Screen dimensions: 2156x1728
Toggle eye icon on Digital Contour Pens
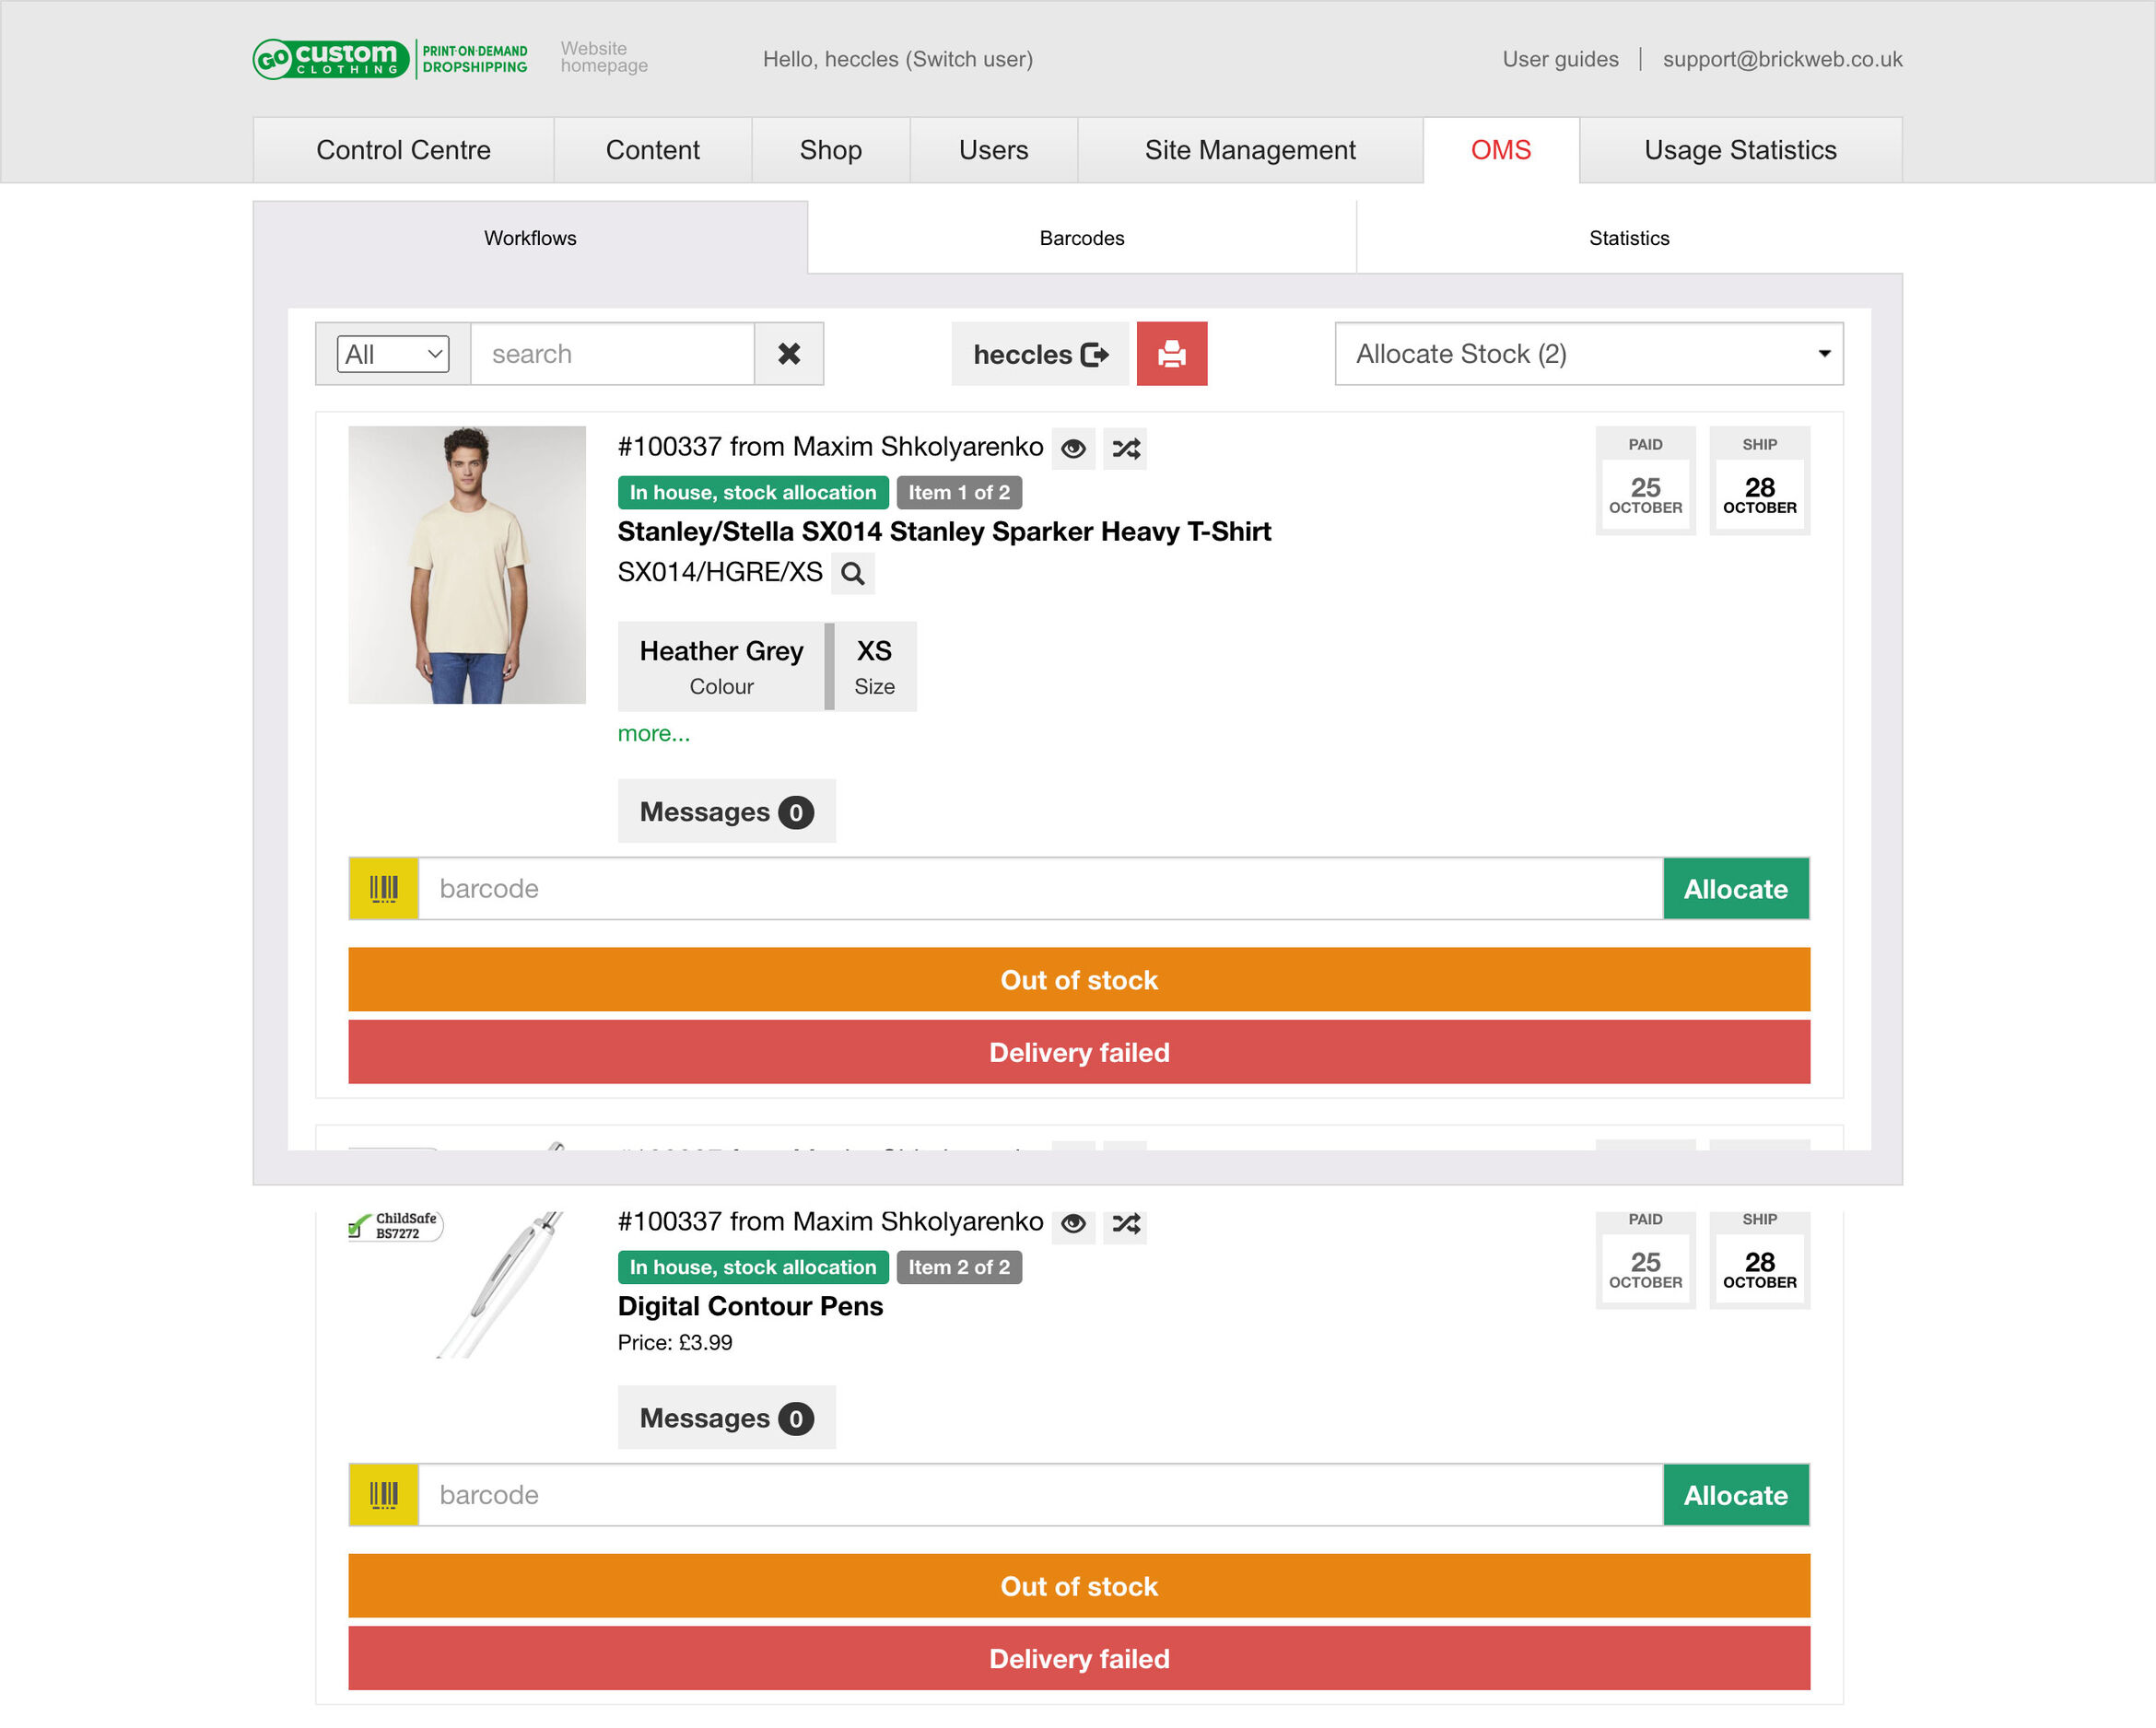1073,1223
